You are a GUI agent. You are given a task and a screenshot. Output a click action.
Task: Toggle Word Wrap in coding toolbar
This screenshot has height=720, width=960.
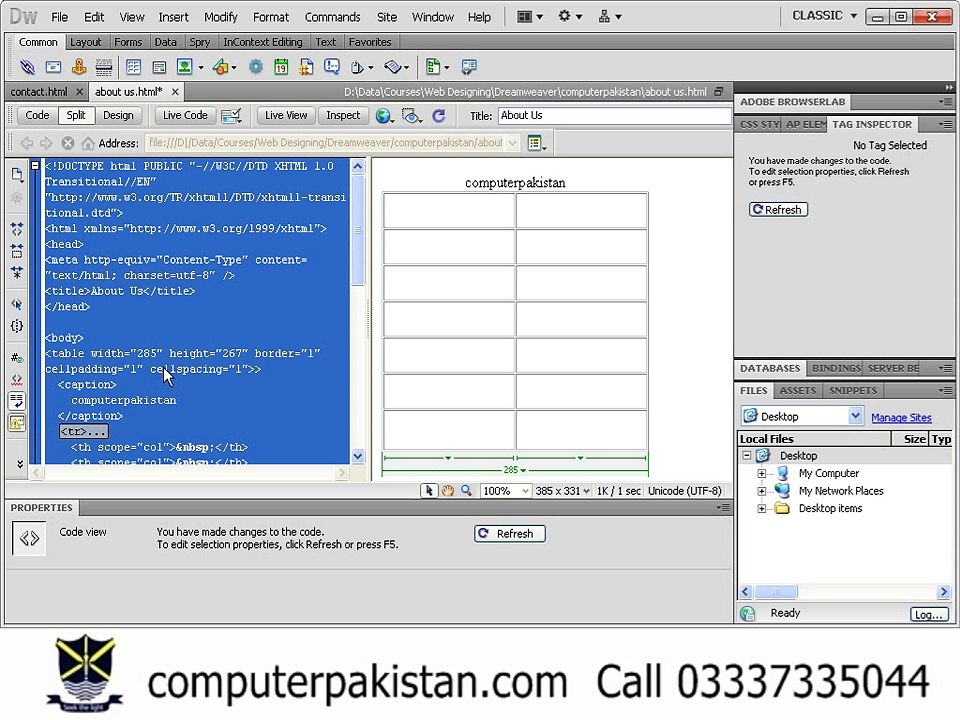click(17, 401)
